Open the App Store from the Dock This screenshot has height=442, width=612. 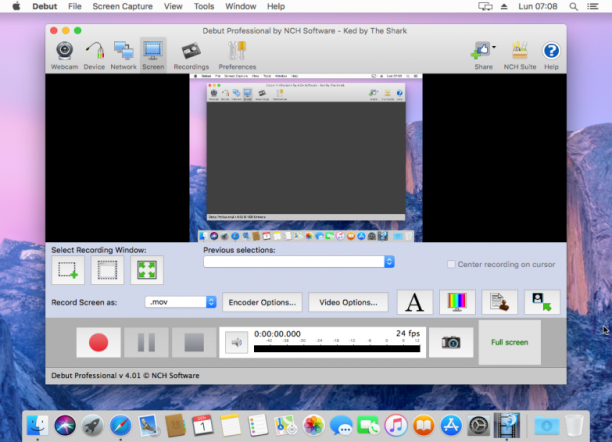(x=451, y=425)
